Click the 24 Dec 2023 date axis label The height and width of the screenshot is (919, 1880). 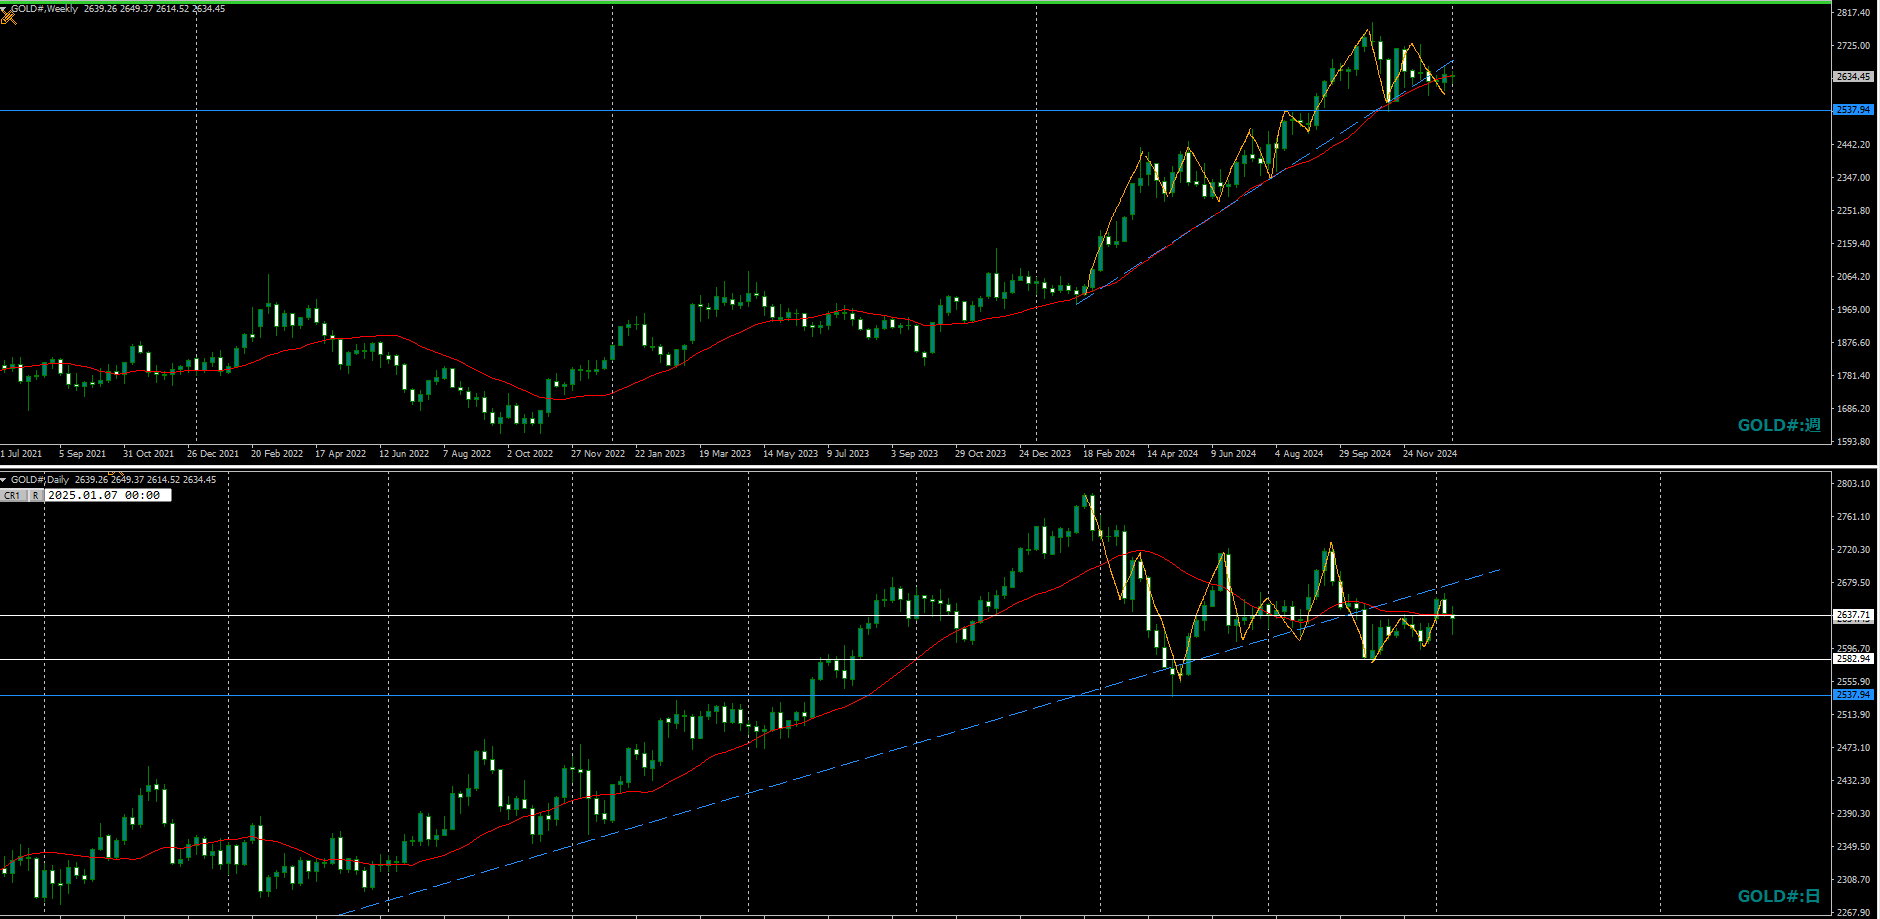(x=1045, y=454)
